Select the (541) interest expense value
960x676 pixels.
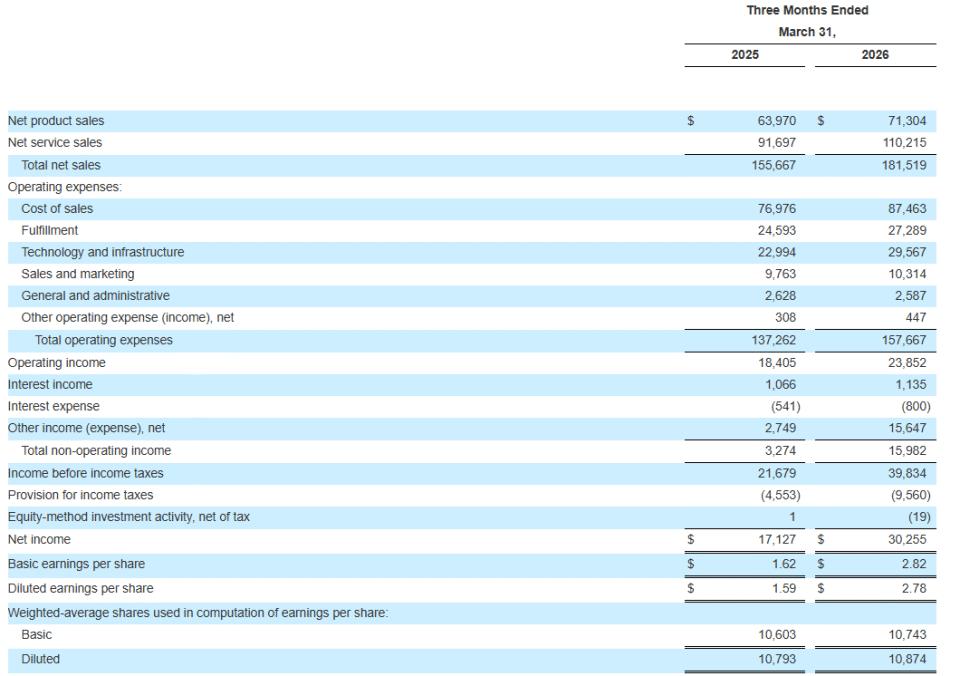coord(786,406)
